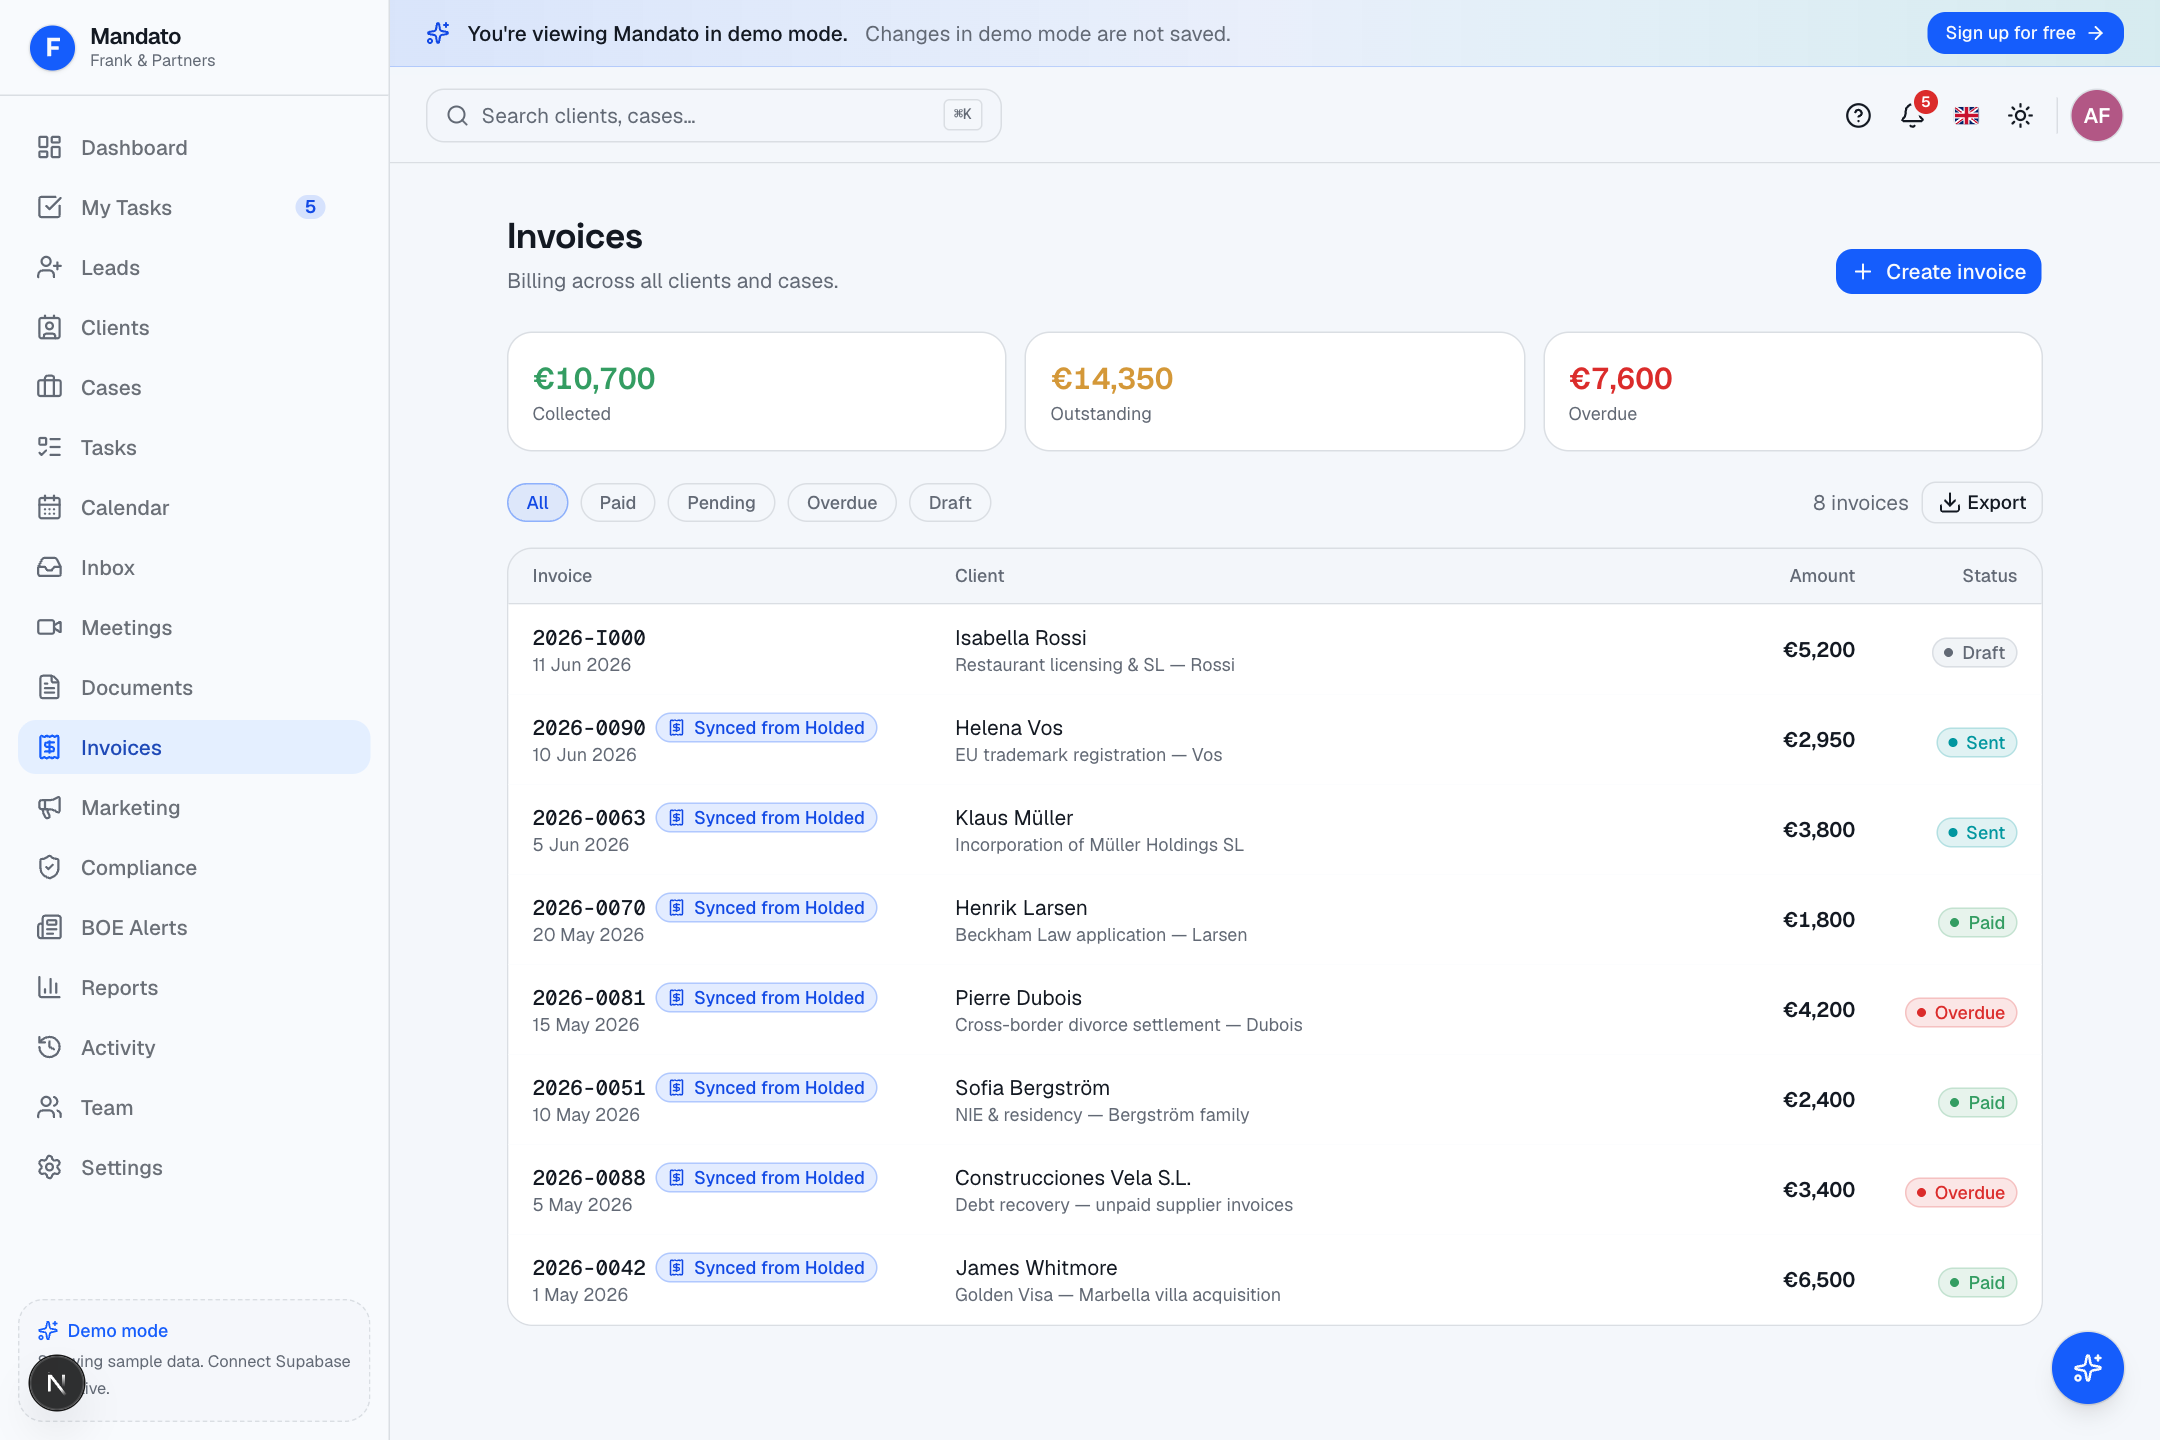The width and height of the screenshot is (2160, 1440).
Task: Select the All filter tab
Action: point(538,503)
